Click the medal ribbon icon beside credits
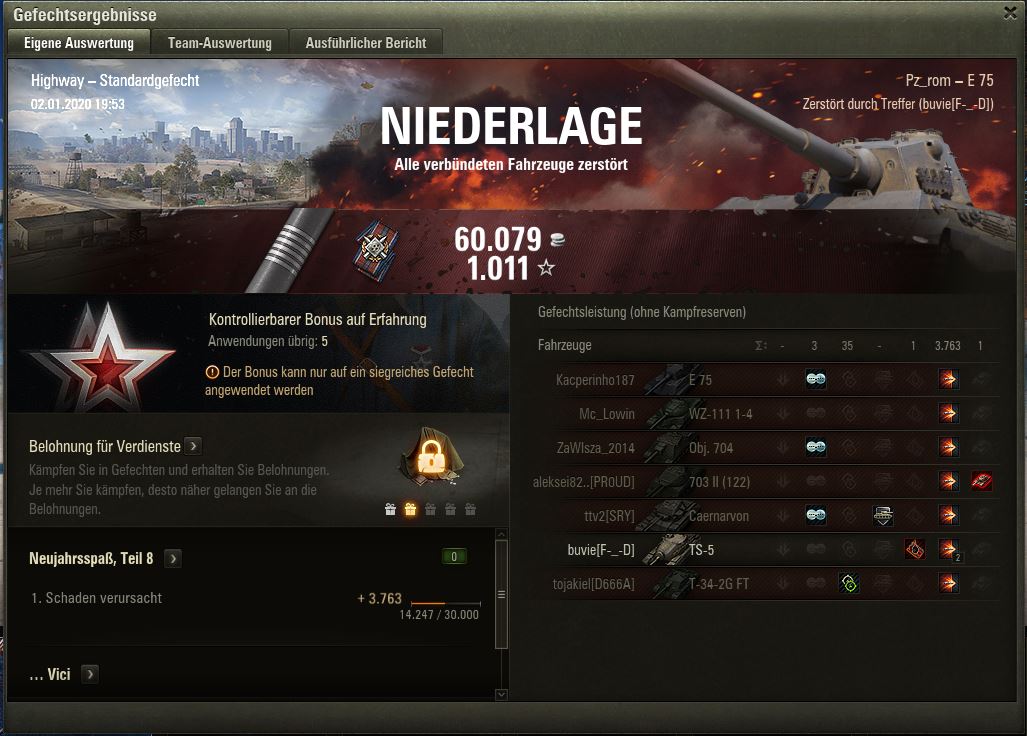 (x=375, y=251)
